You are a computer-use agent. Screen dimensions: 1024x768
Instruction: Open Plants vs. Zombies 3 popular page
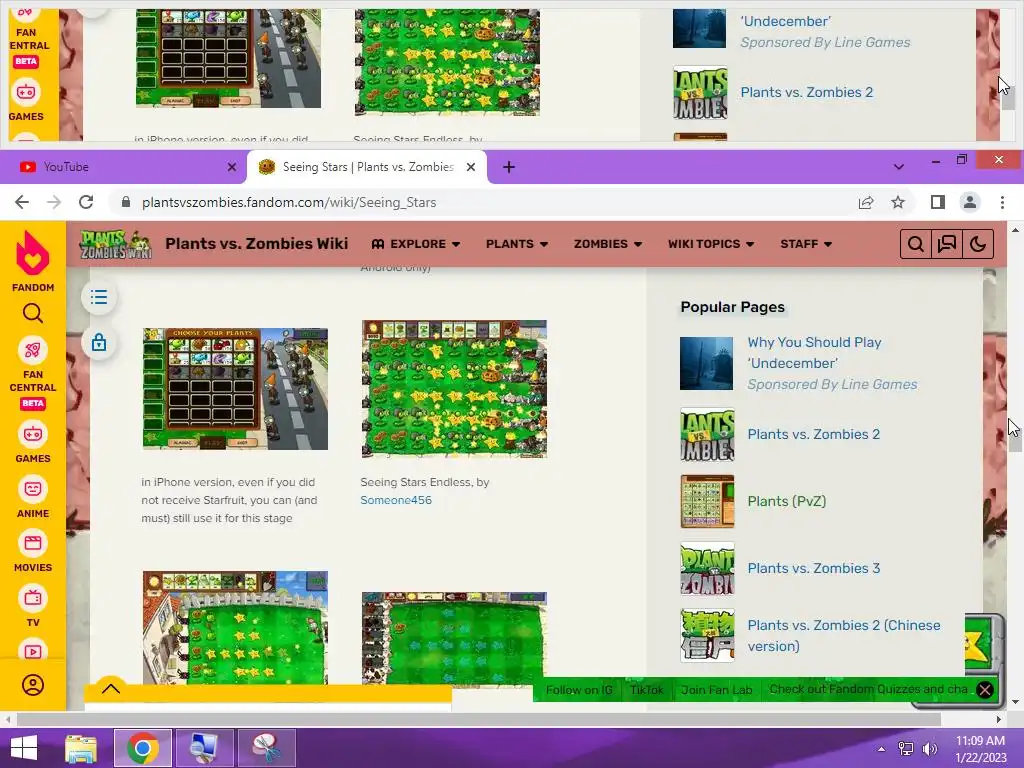[814, 568]
